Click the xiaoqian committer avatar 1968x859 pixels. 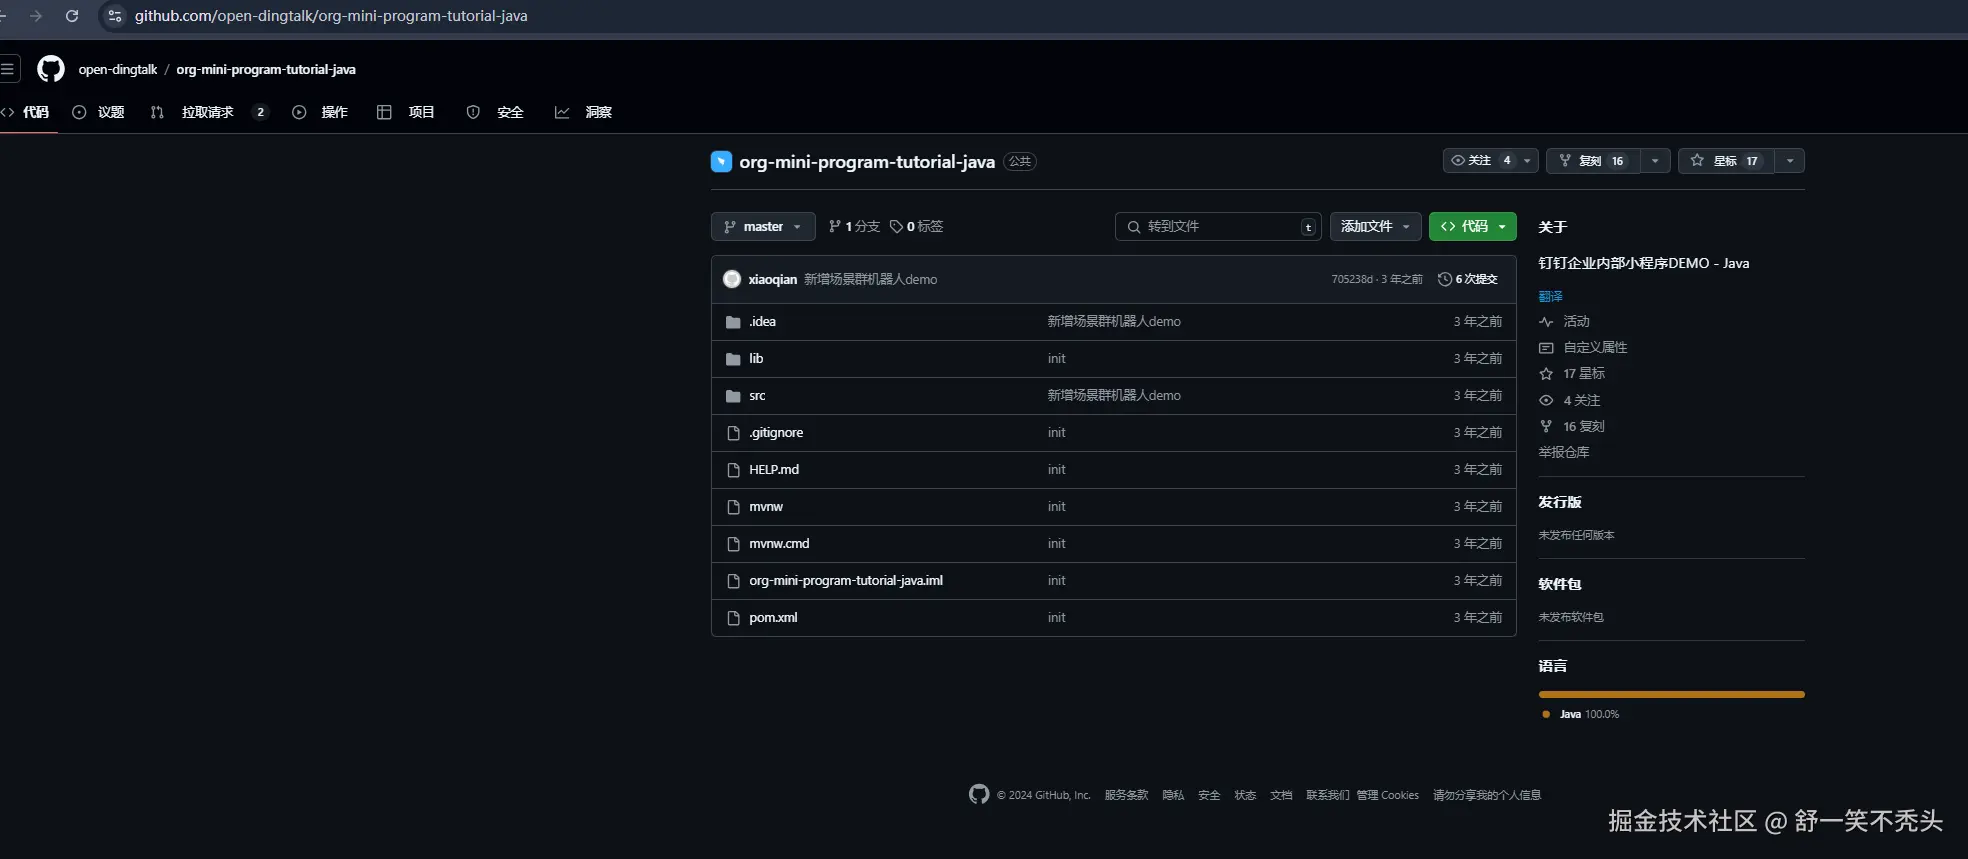pos(732,279)
